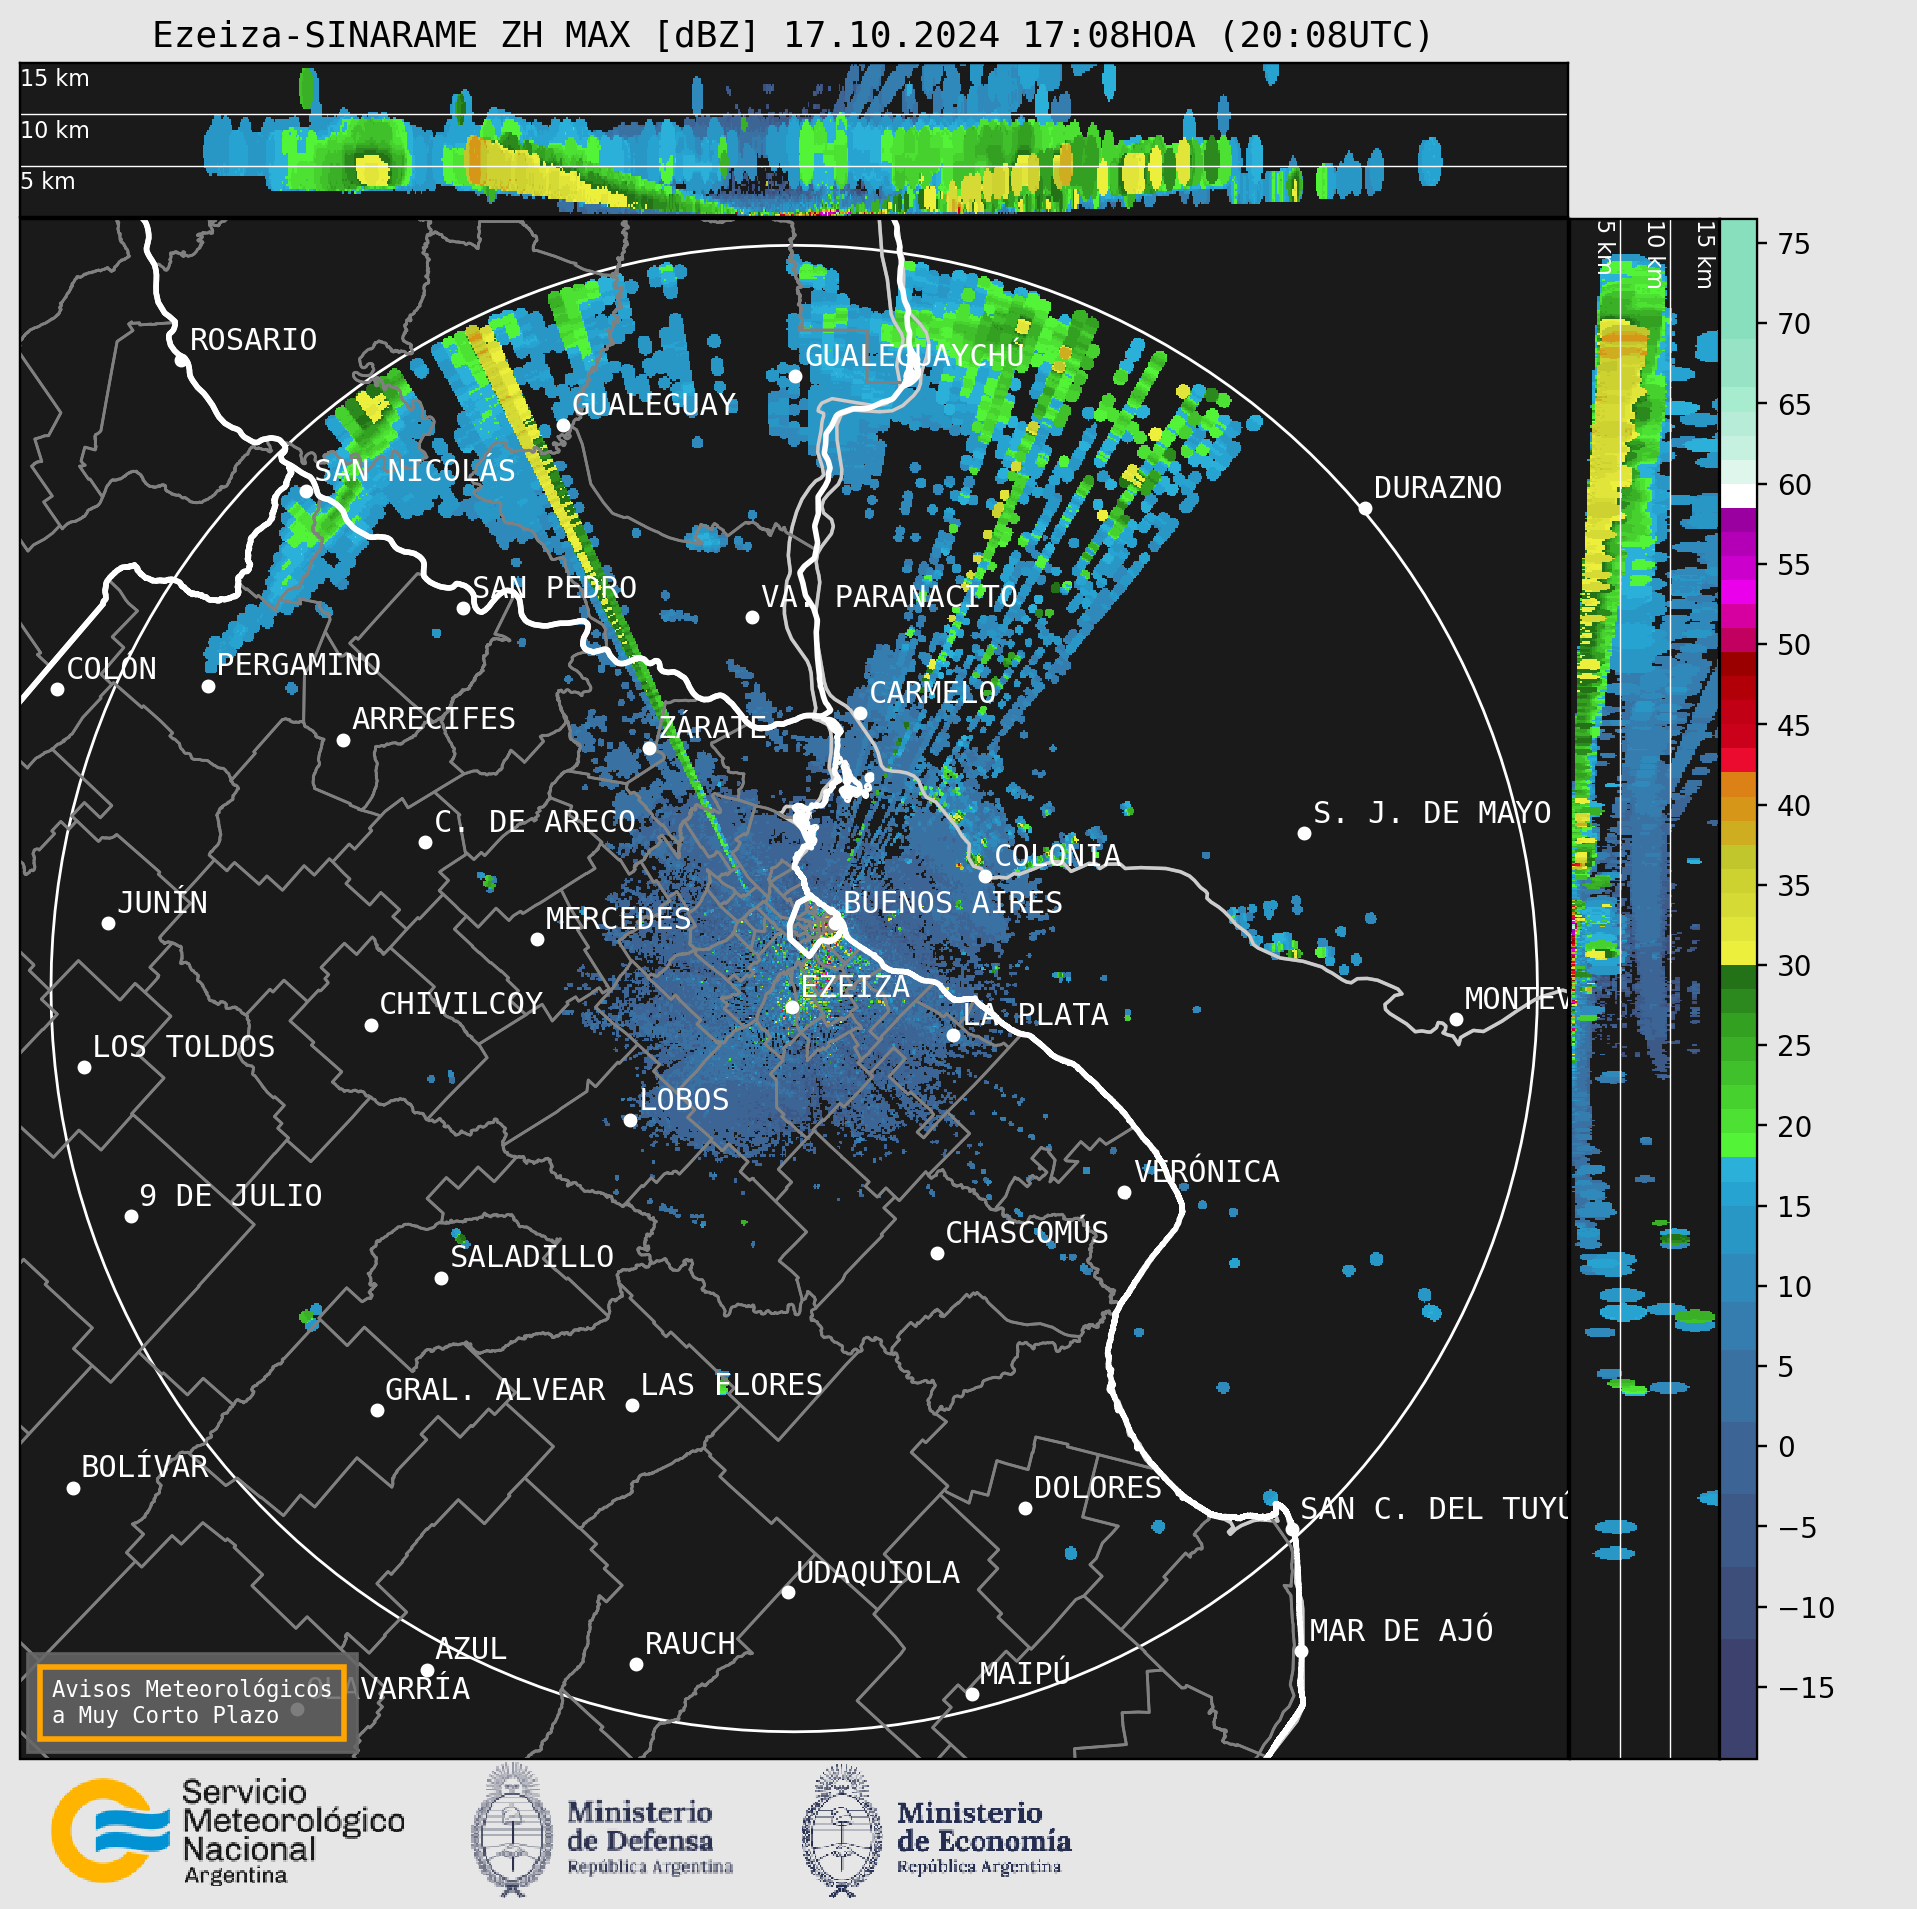Click the Ministerio de Defensa emblem
Viewport: 1917px width, 1909px height.
pos(512,1830)
